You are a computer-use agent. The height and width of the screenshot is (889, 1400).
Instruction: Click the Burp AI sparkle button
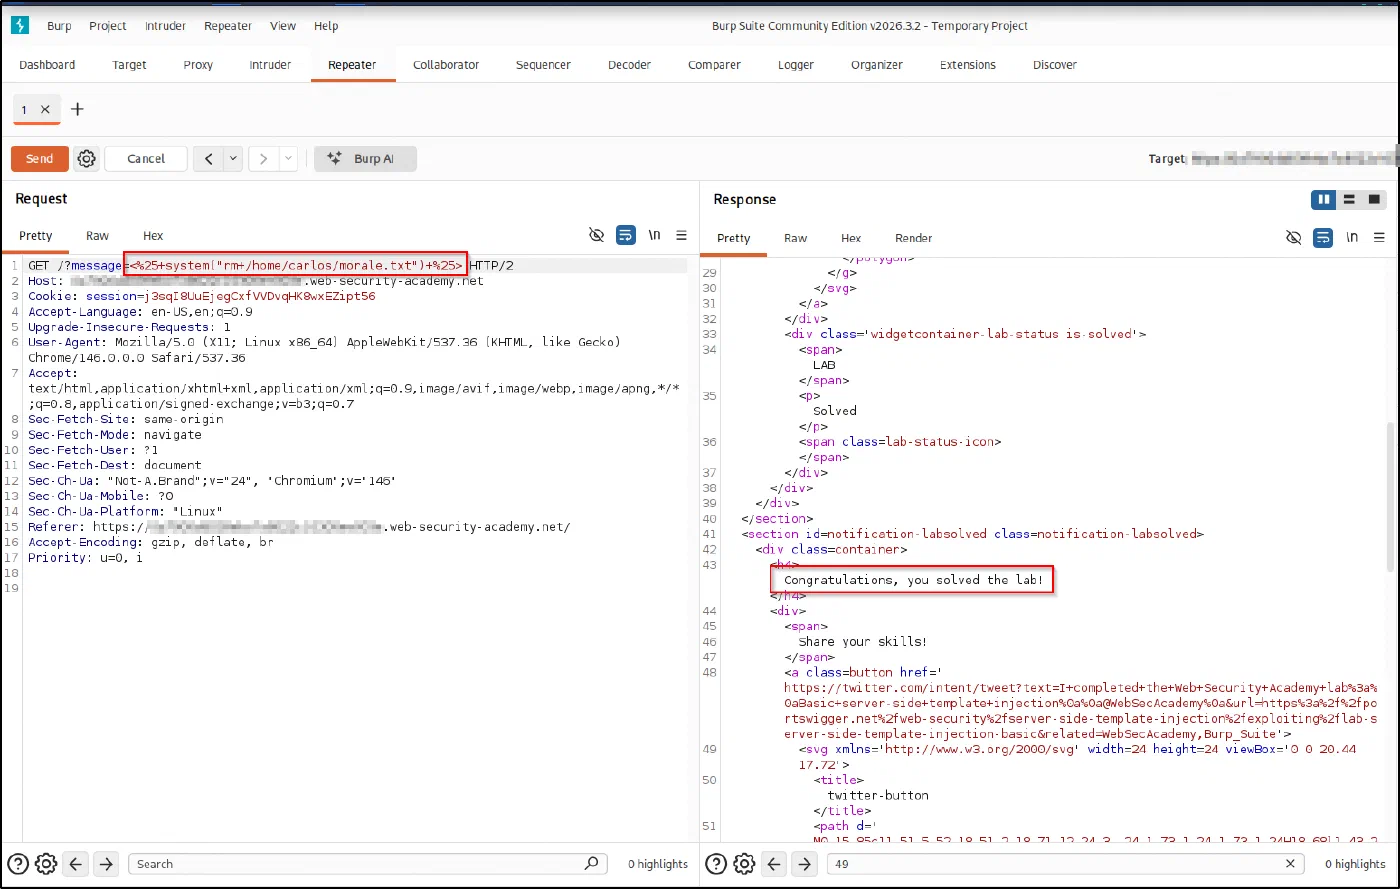click(365, 159)
